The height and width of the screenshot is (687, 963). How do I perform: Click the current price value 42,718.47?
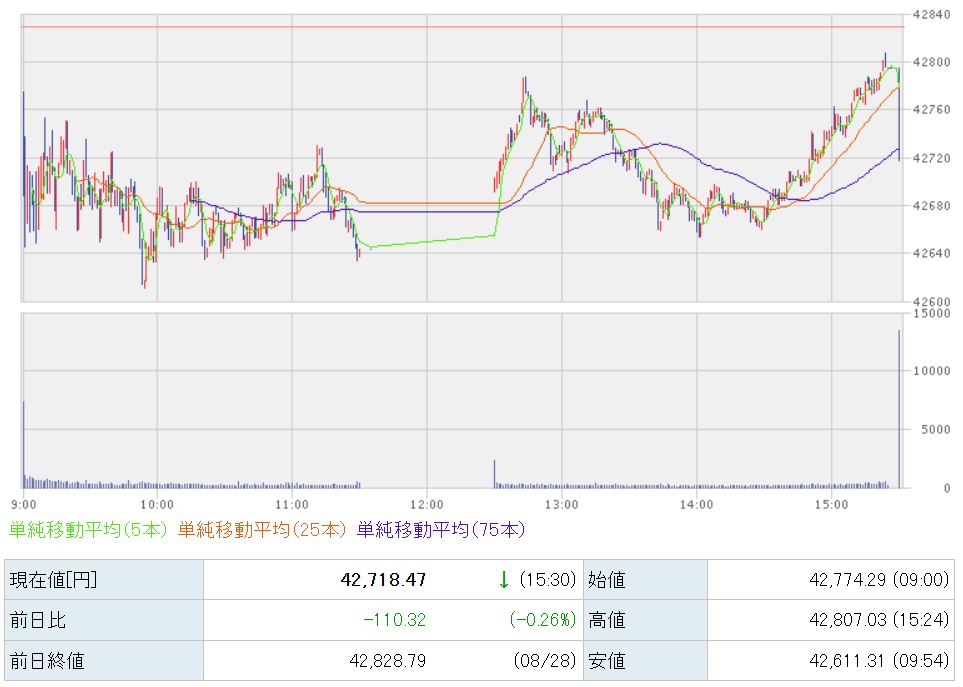coord(383,580)
